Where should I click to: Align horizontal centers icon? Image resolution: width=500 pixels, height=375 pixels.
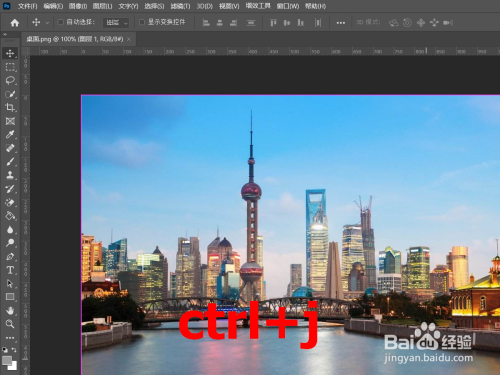click(220, 23)
